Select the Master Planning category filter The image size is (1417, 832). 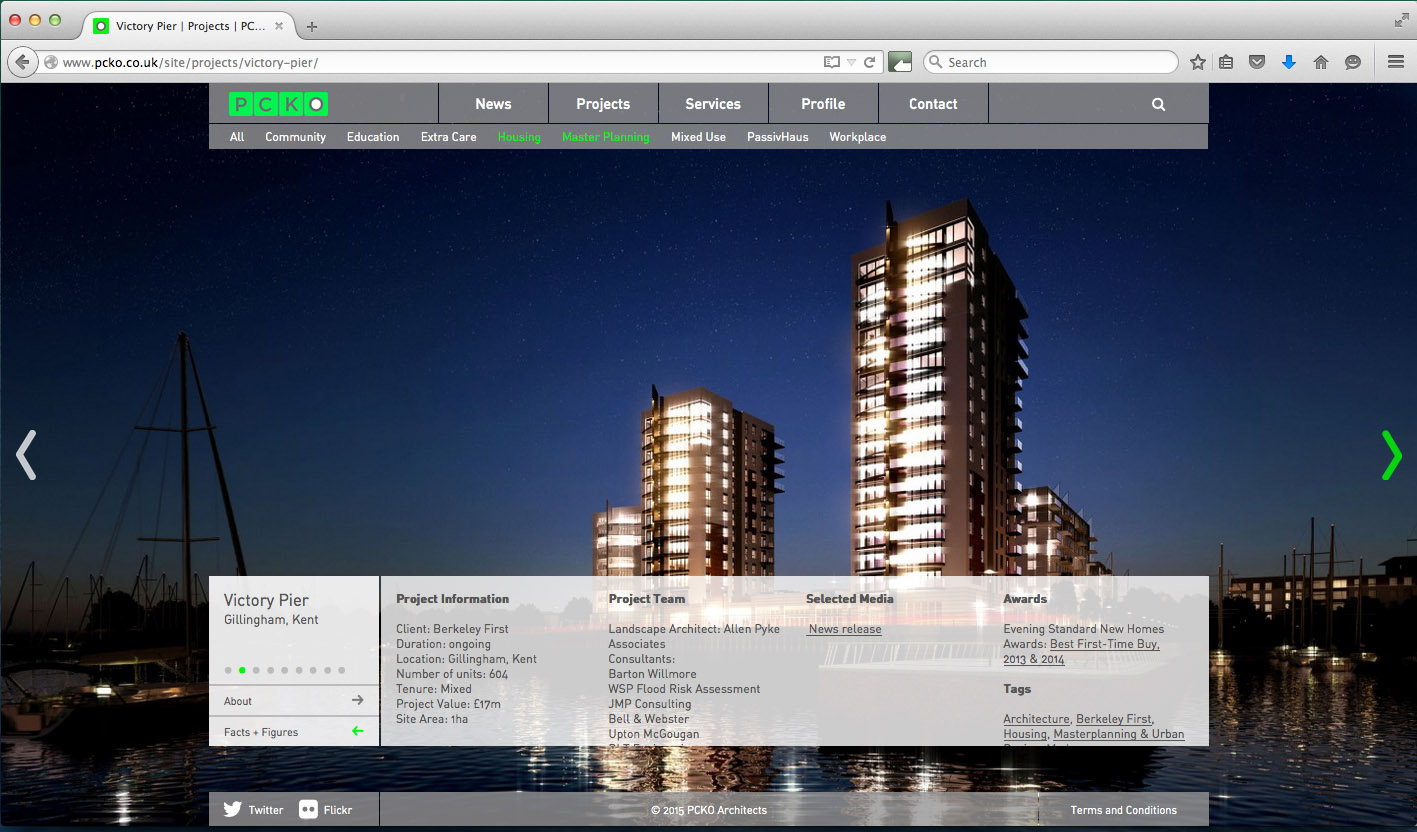[x=605, y=137]
